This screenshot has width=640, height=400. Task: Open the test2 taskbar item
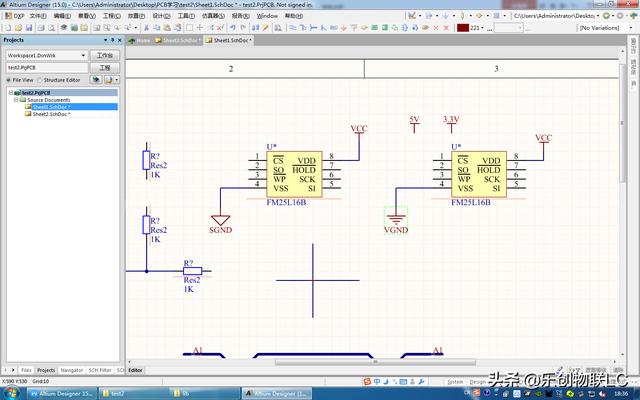(133, 393)
